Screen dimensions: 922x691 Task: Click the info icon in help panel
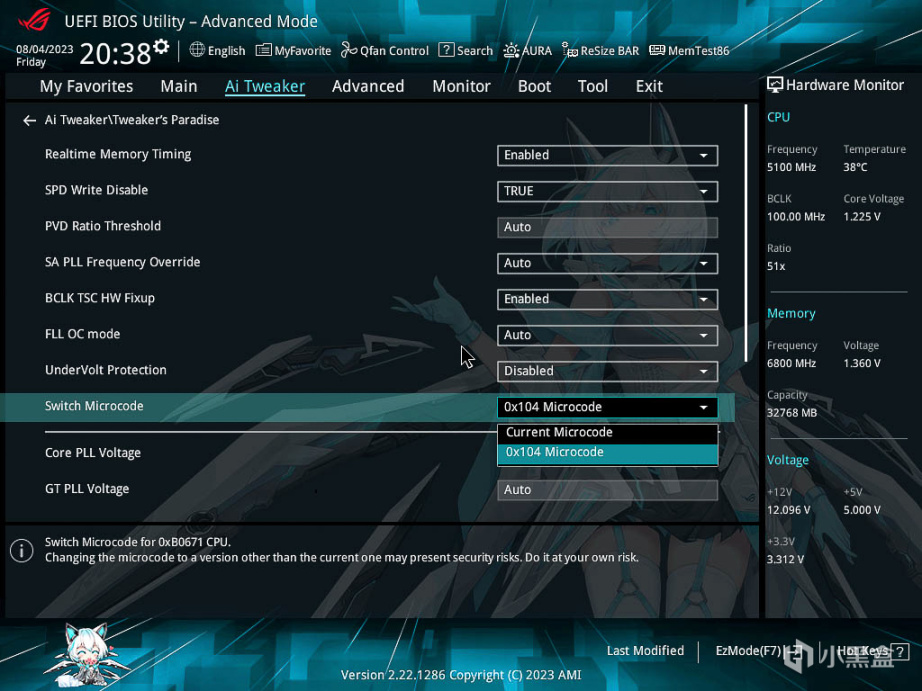click(x=22, y=551)
